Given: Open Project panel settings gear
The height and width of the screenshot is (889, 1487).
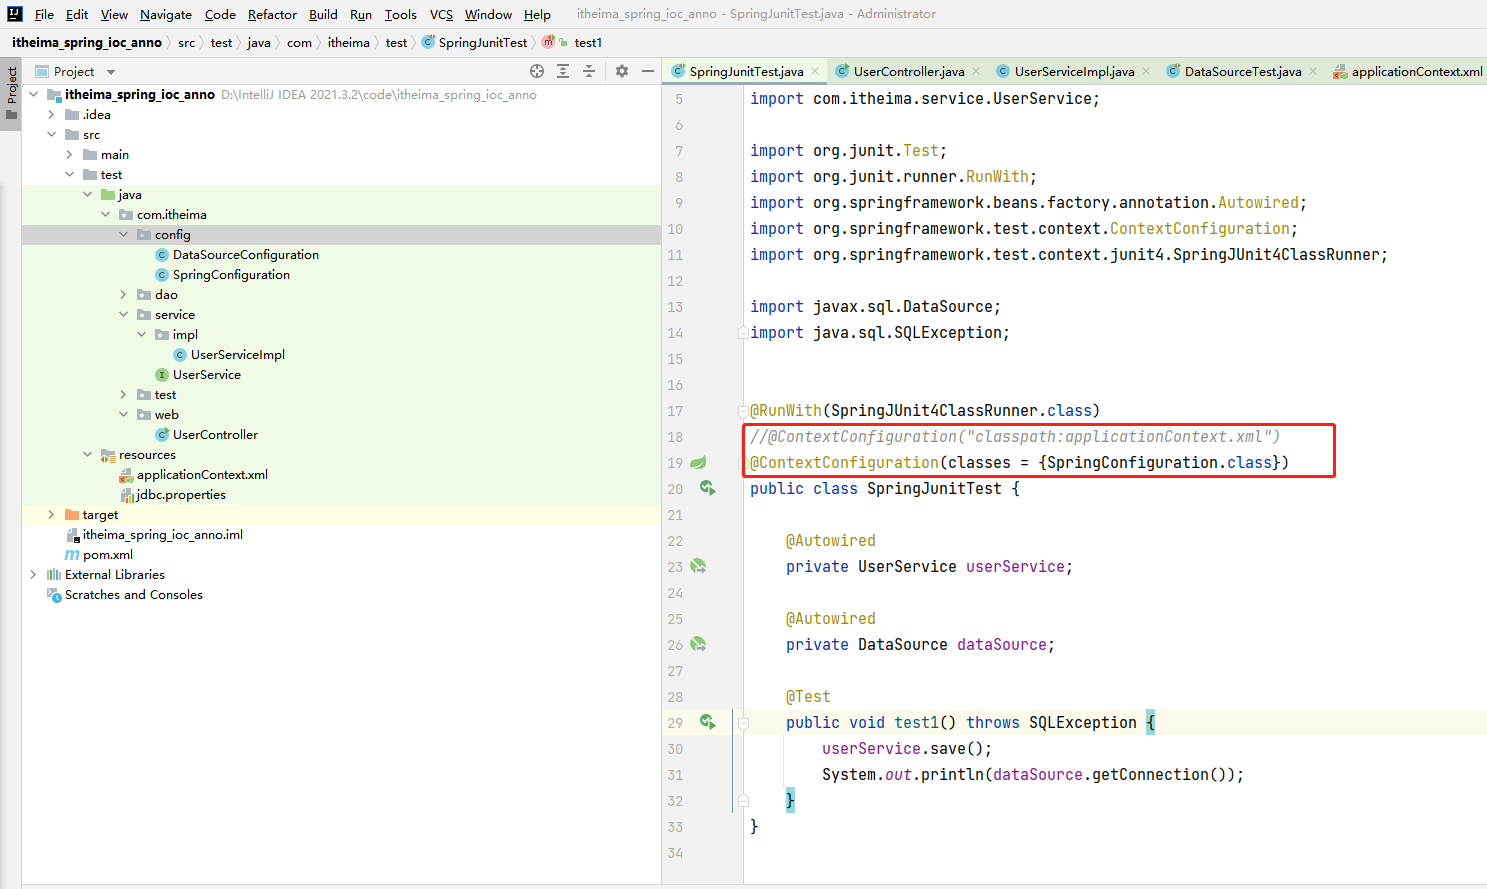Looking at the screenshot, I should pyautogui.click(x=622, y=71).
